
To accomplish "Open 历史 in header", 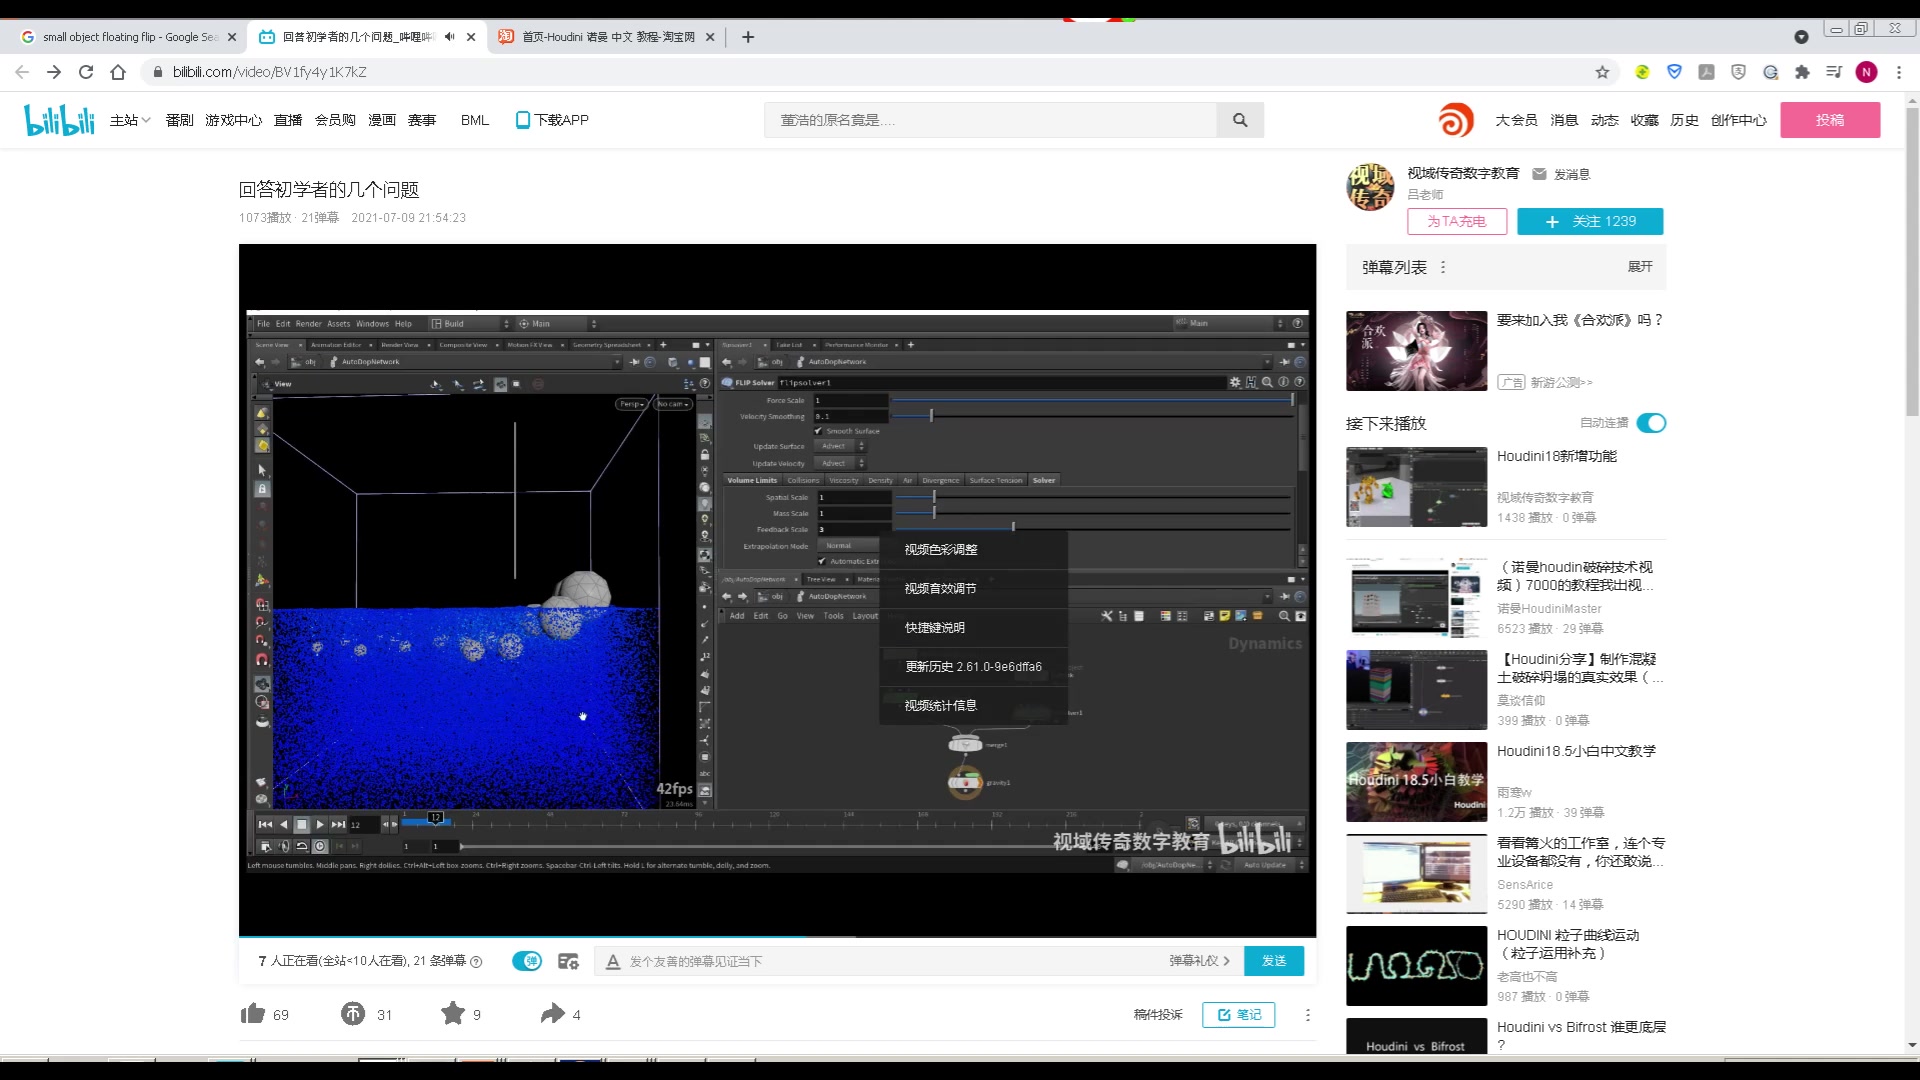I will click(1684, 120).
